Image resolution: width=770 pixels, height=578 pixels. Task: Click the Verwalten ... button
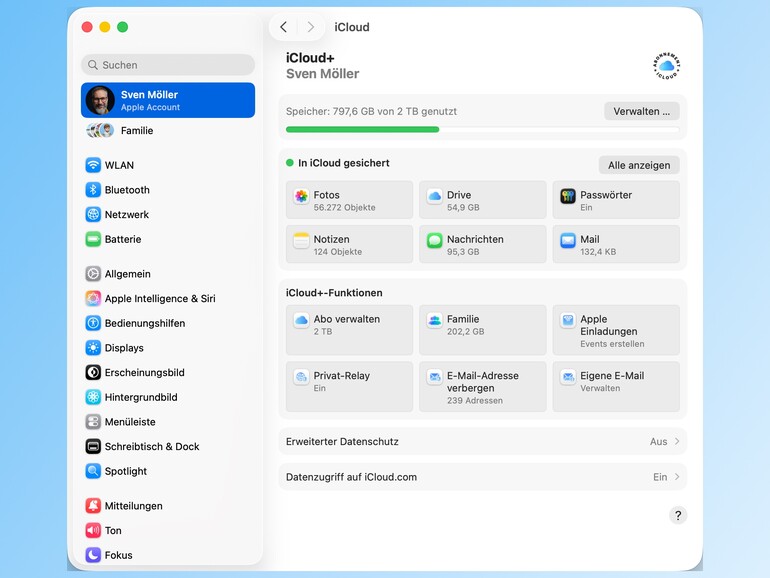tap(641, 111)
